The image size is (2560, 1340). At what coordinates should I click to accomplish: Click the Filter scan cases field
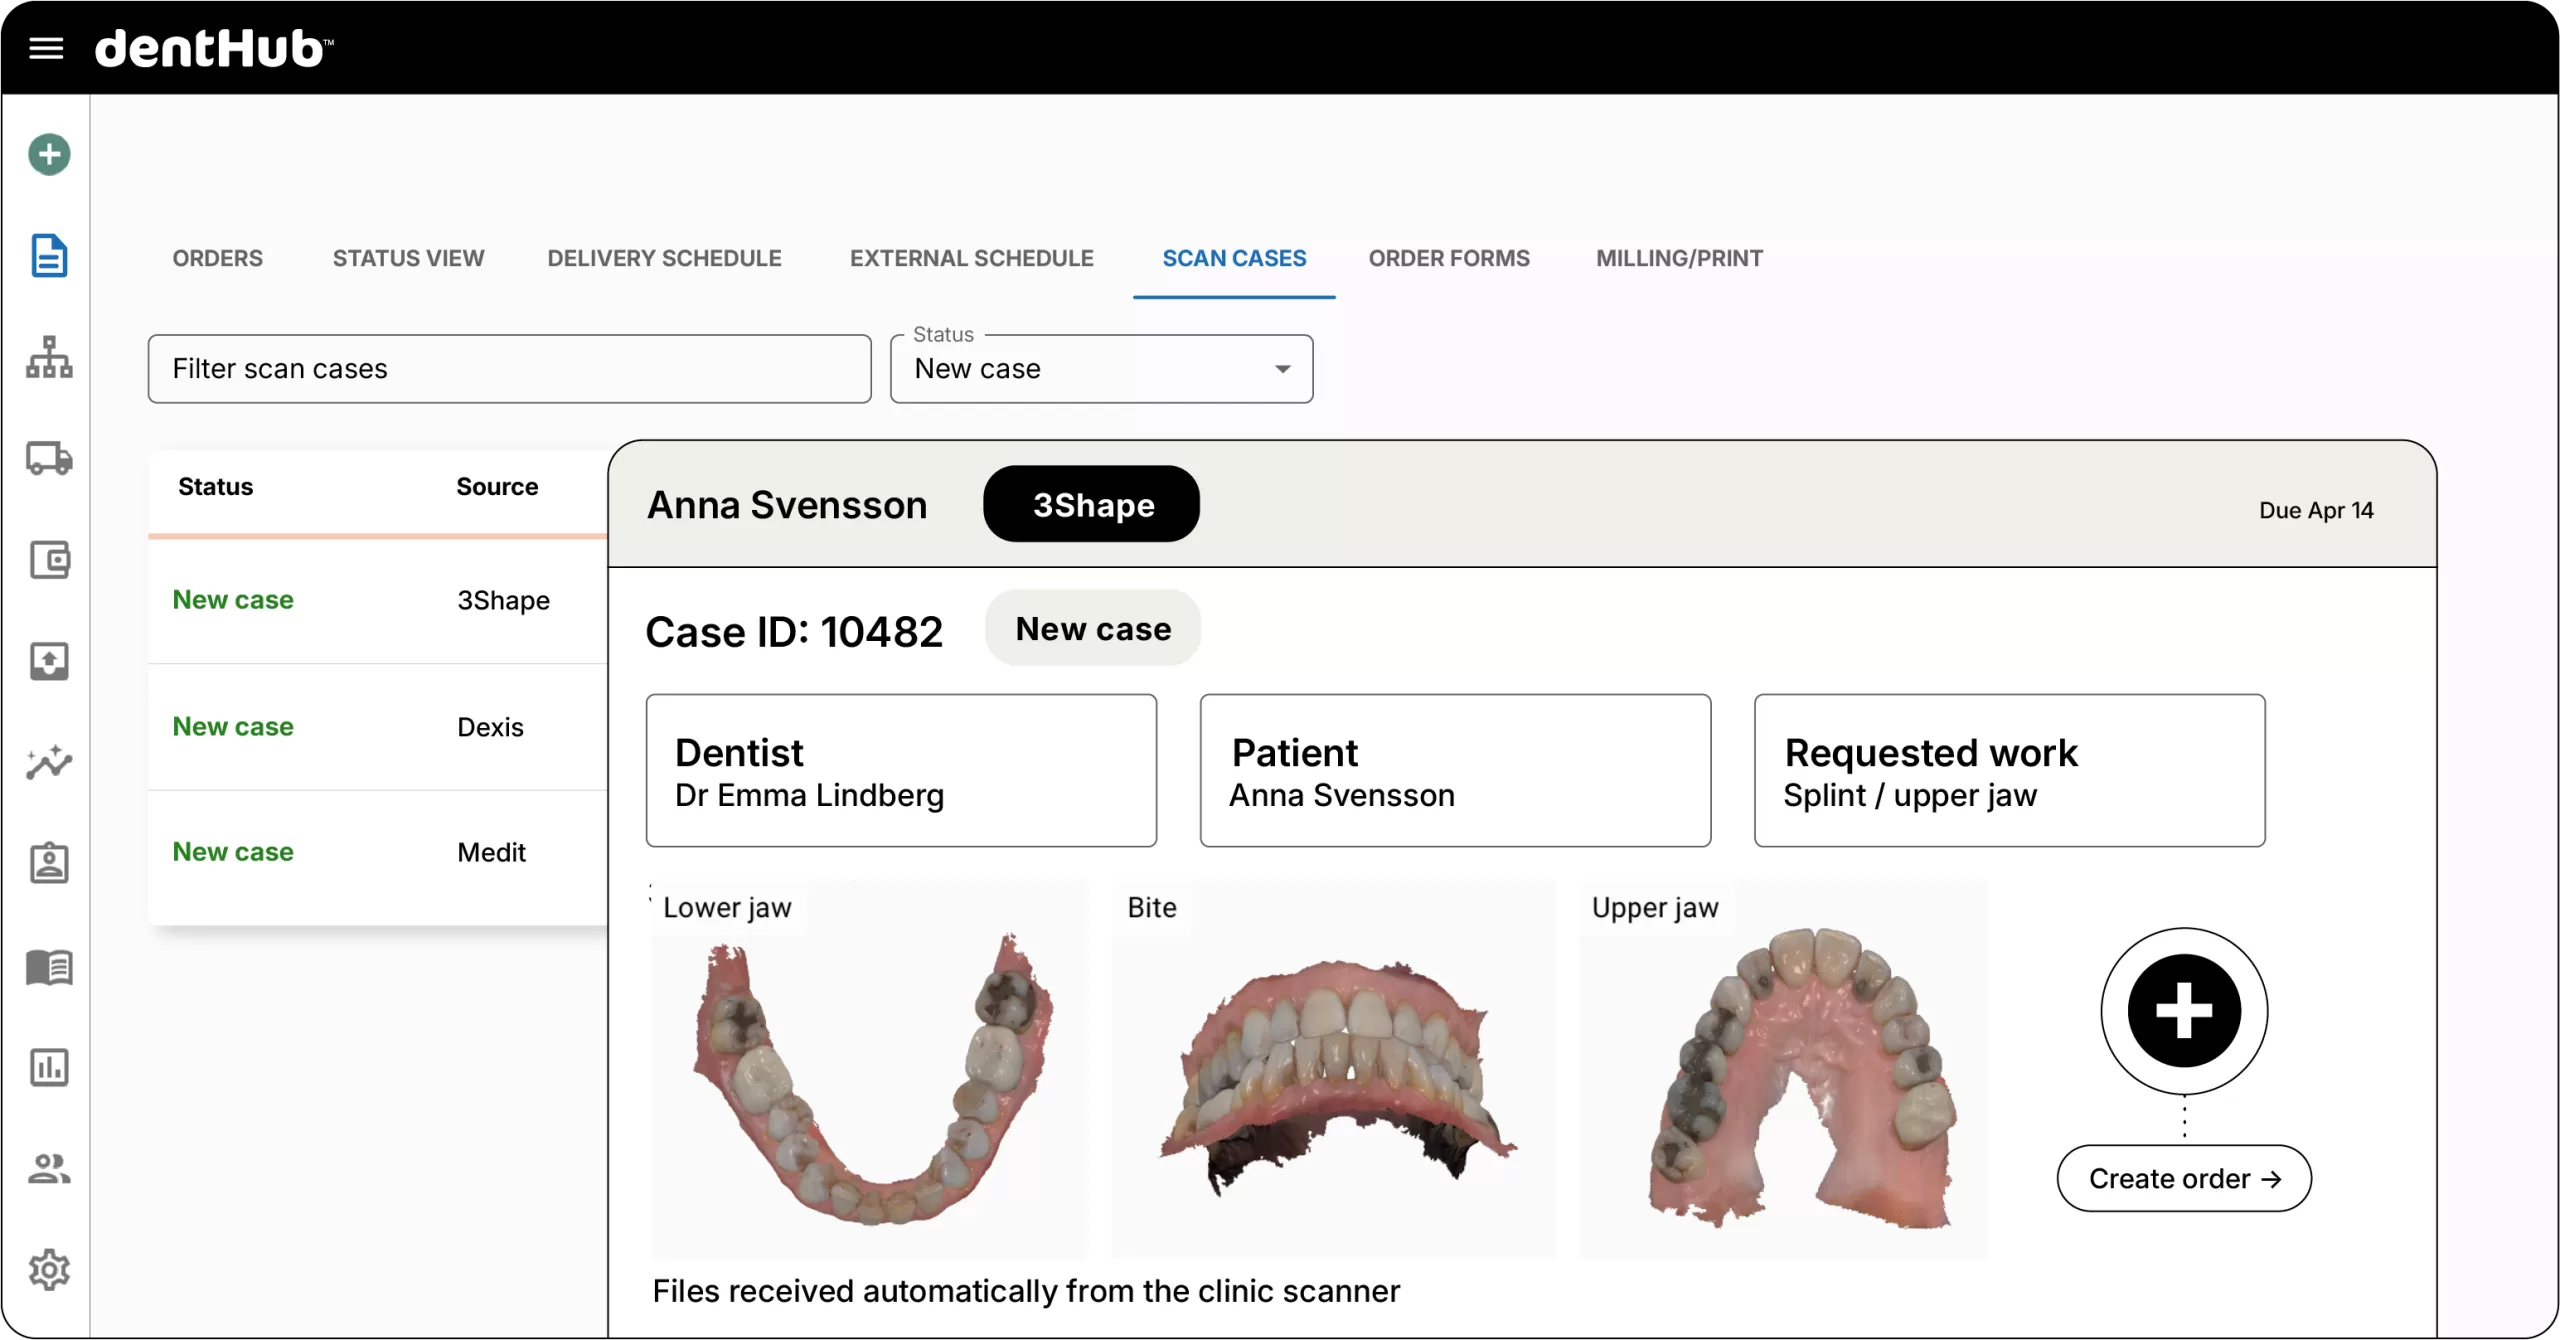pos(509,369)
